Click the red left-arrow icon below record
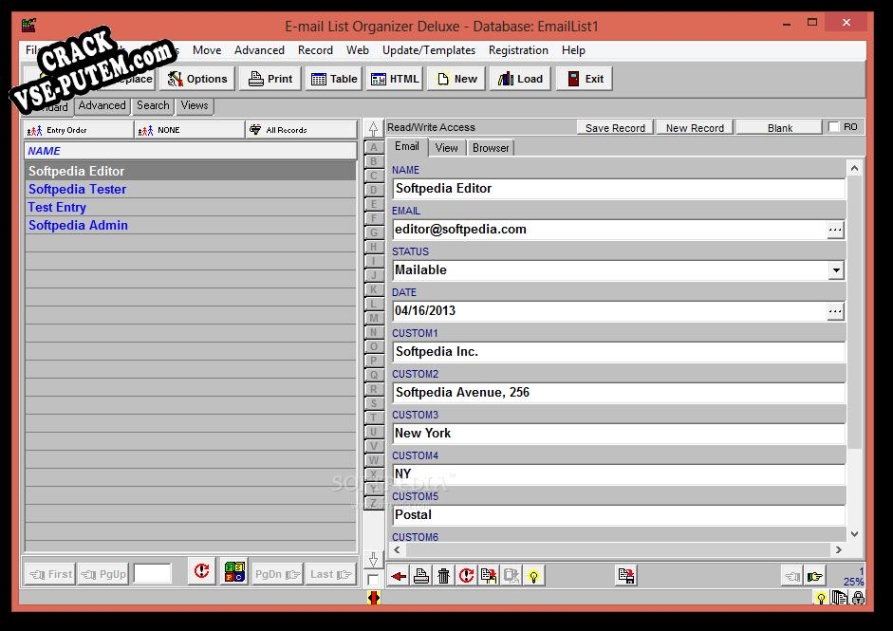Image resolution: width=893 pixels, height=631 pixels. pyautogui.click(x=399, y=576)
